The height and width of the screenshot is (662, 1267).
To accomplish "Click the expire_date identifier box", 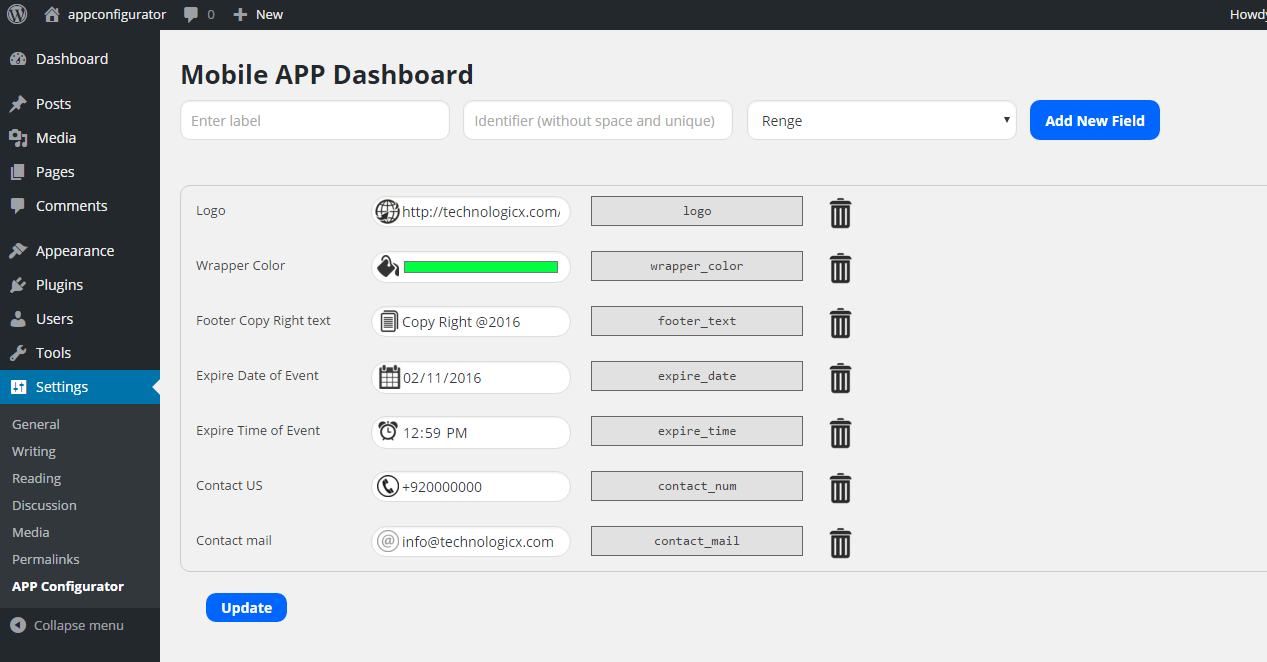I will coord(697,376).
